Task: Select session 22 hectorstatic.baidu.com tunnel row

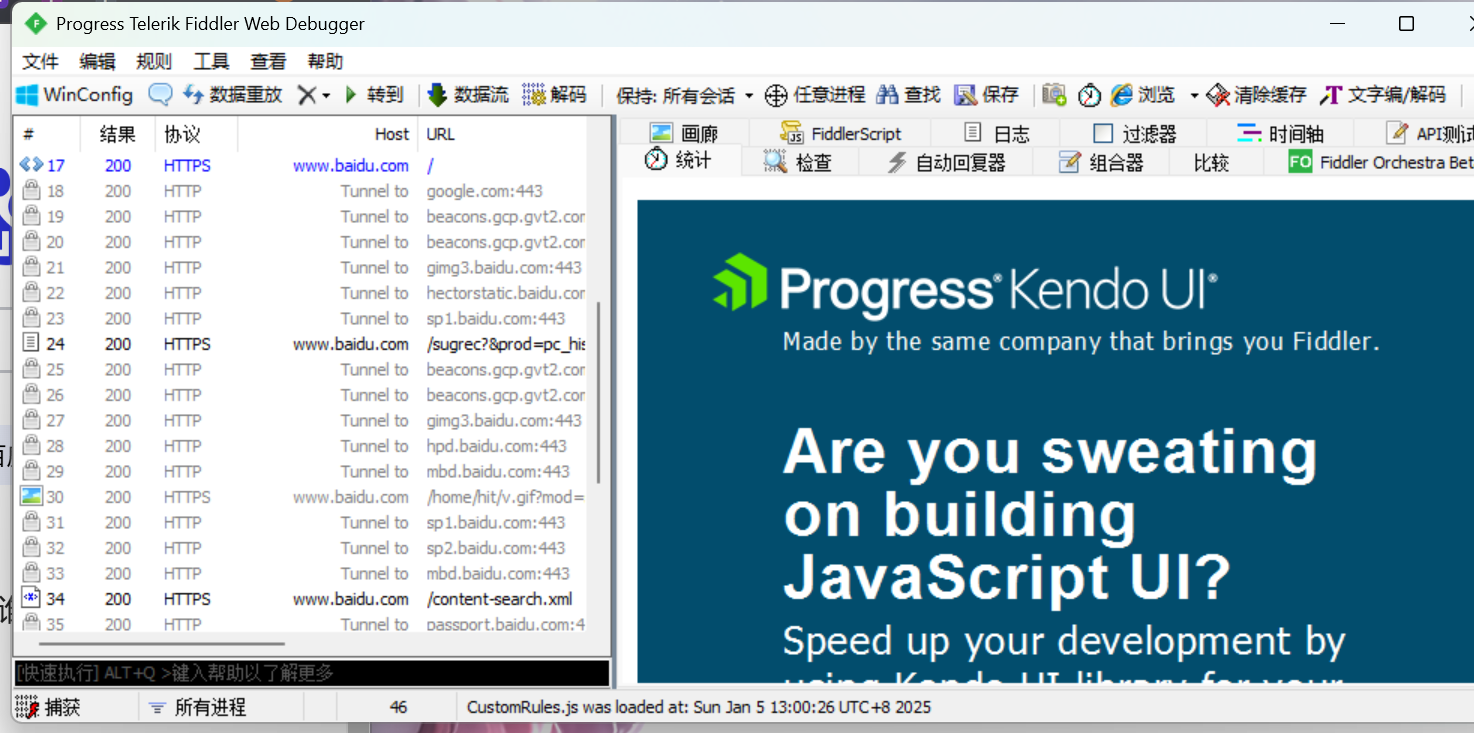Action: 302,293
